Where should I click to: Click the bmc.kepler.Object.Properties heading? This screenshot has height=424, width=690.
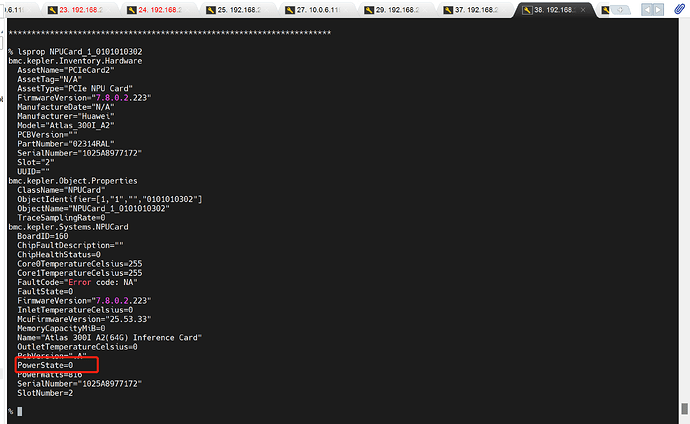tap(73, 181)
